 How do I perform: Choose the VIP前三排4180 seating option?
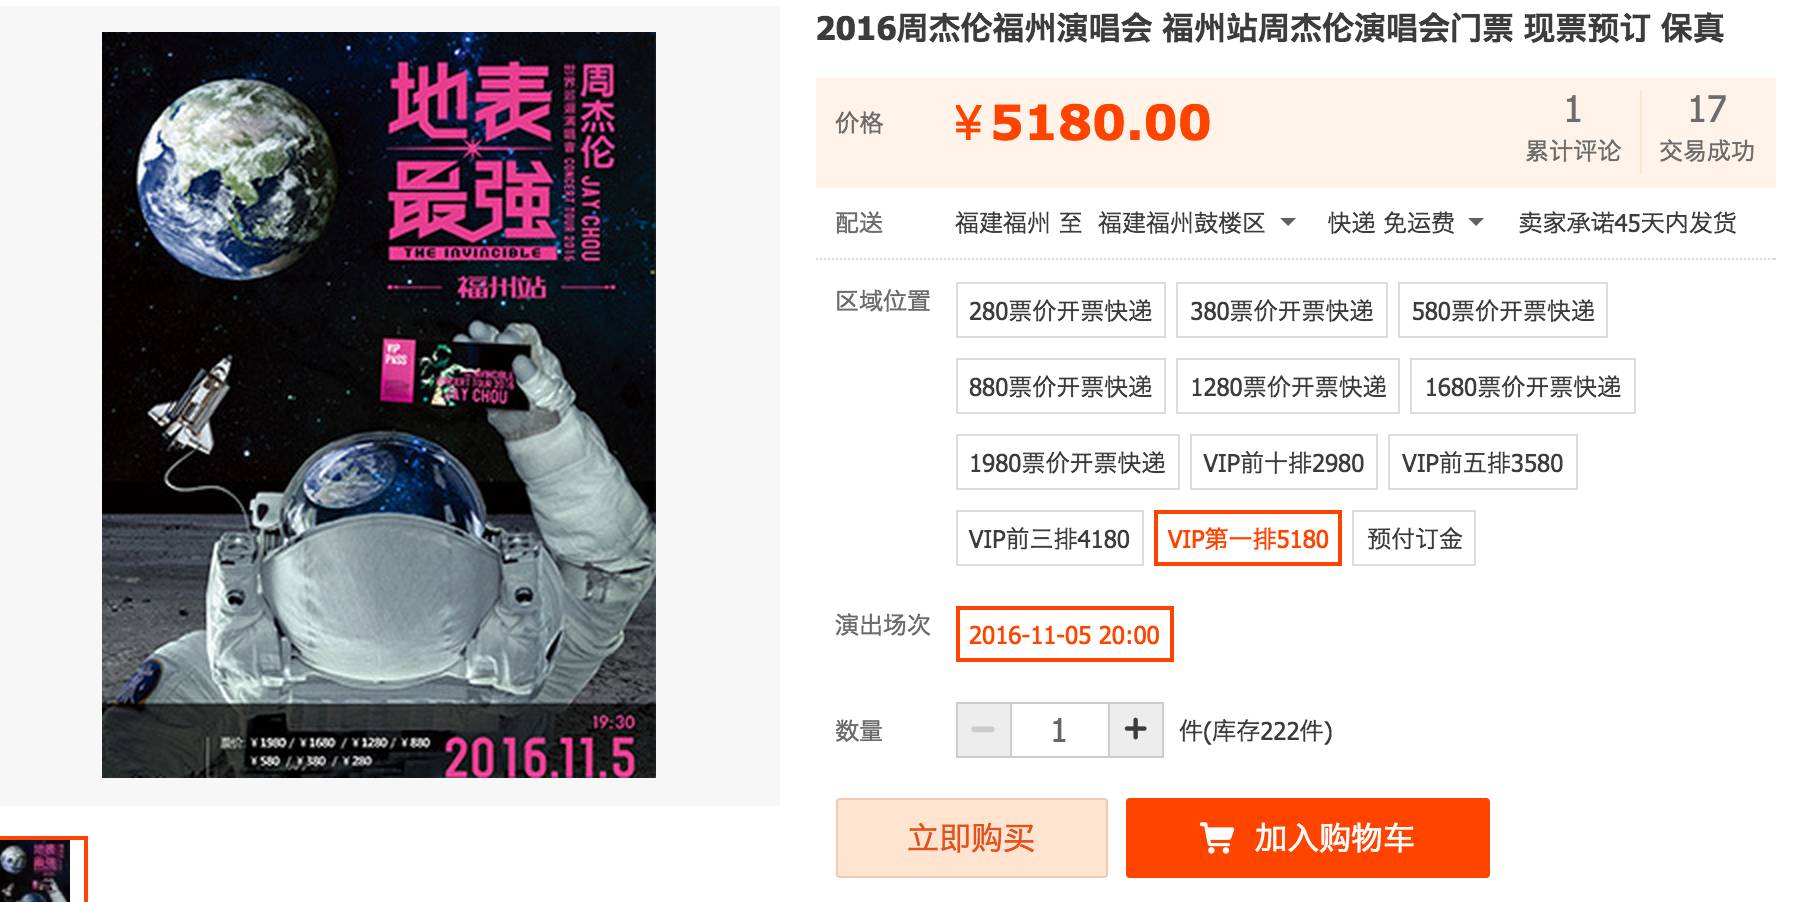[x=1049, y=539]
